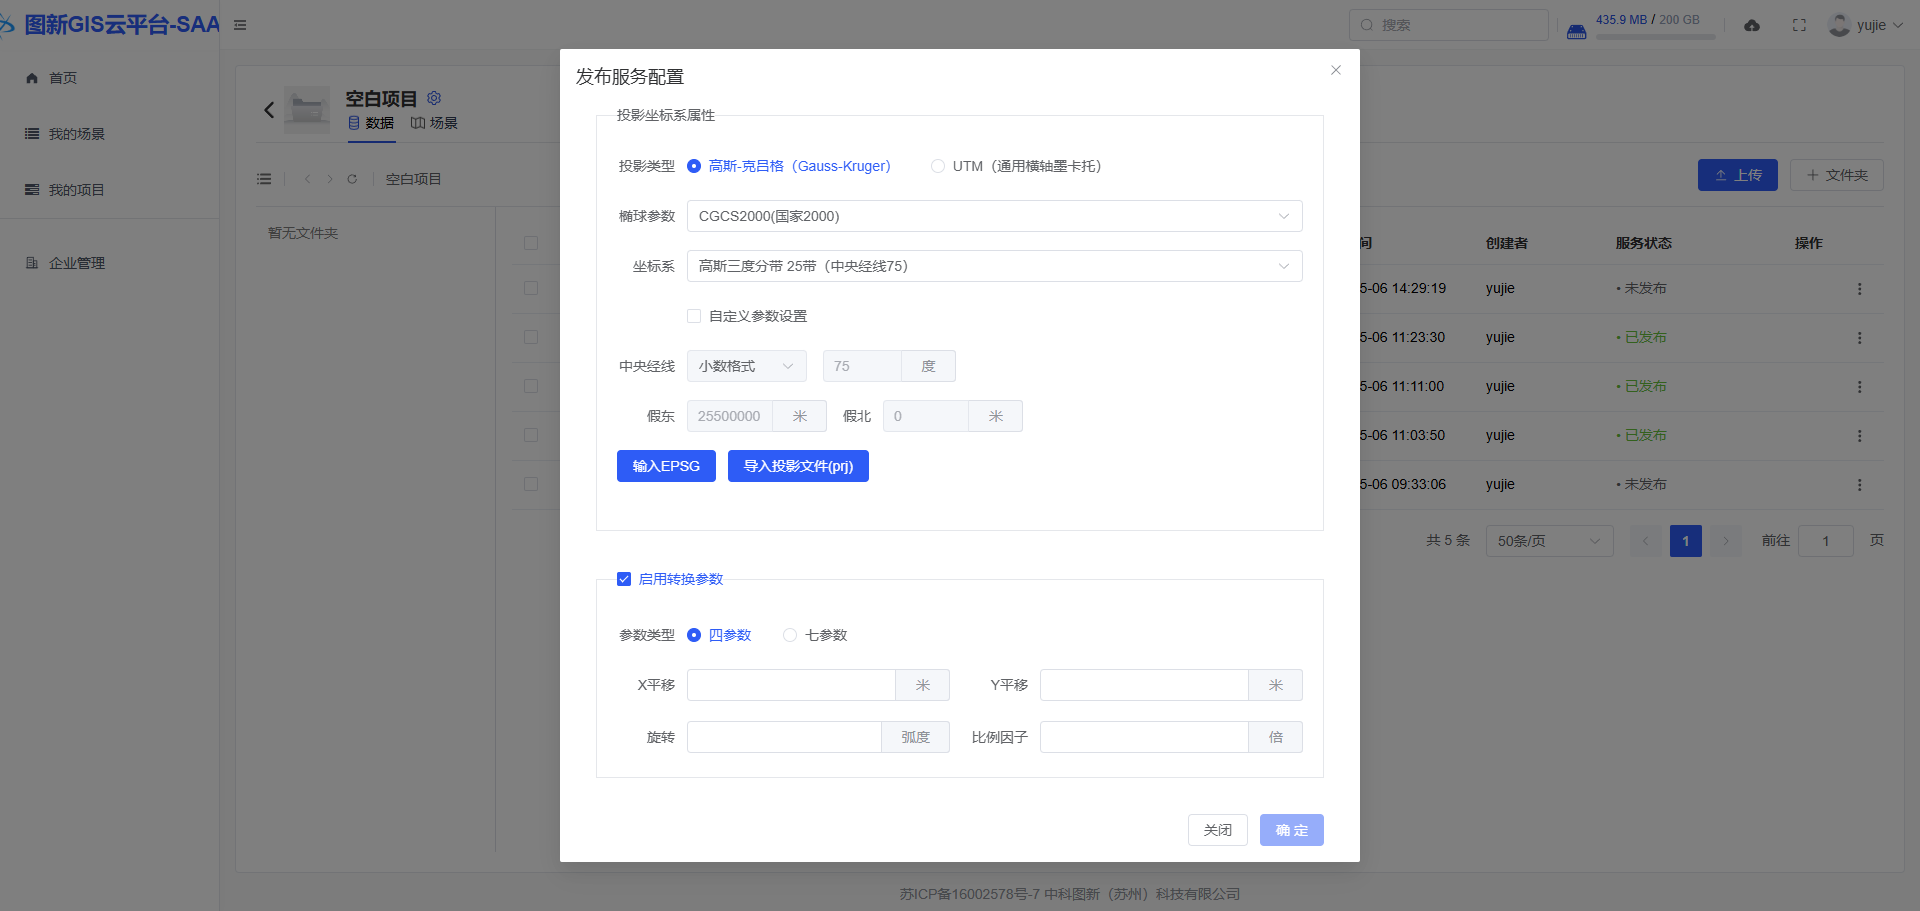The image size is (1920, 911).
Task: Click the X平移 input field
Action: [x=791, y=685]
